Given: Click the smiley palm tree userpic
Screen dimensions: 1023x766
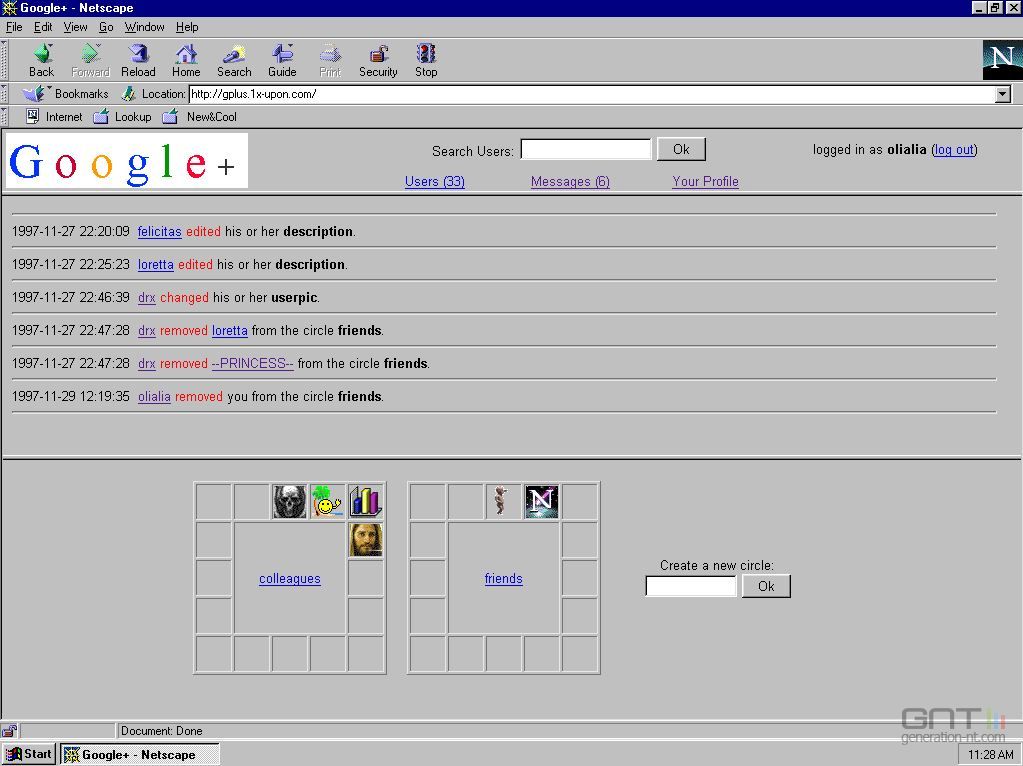Looking at the screenshot, I should tap(327, 501).
